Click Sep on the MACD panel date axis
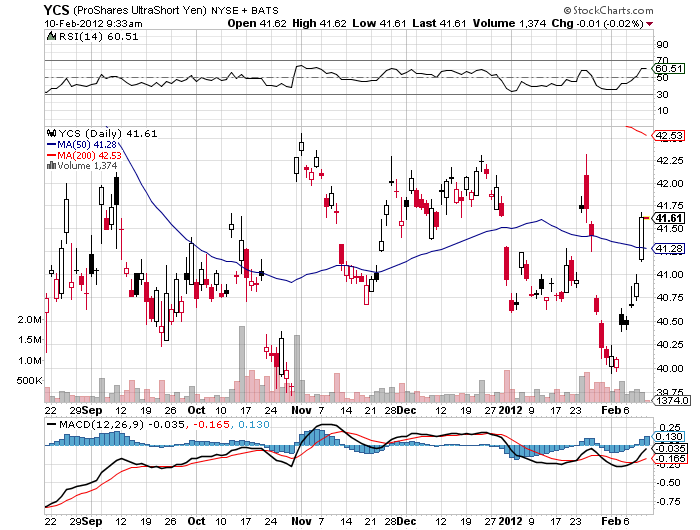Image resolution: width=700 pixels, height=530 pixels. (93, 521)
